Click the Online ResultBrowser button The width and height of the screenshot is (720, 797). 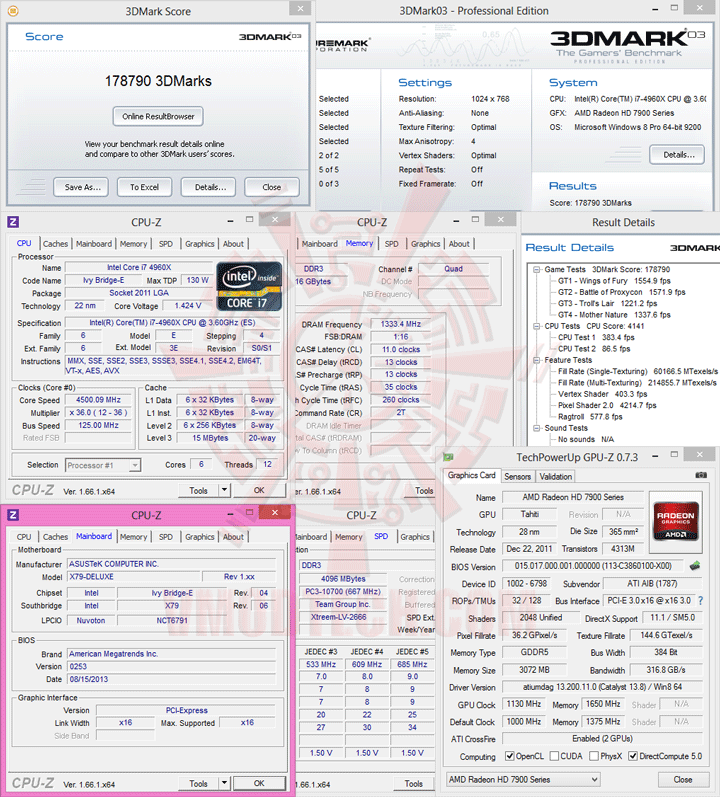[x=158, y=116]
